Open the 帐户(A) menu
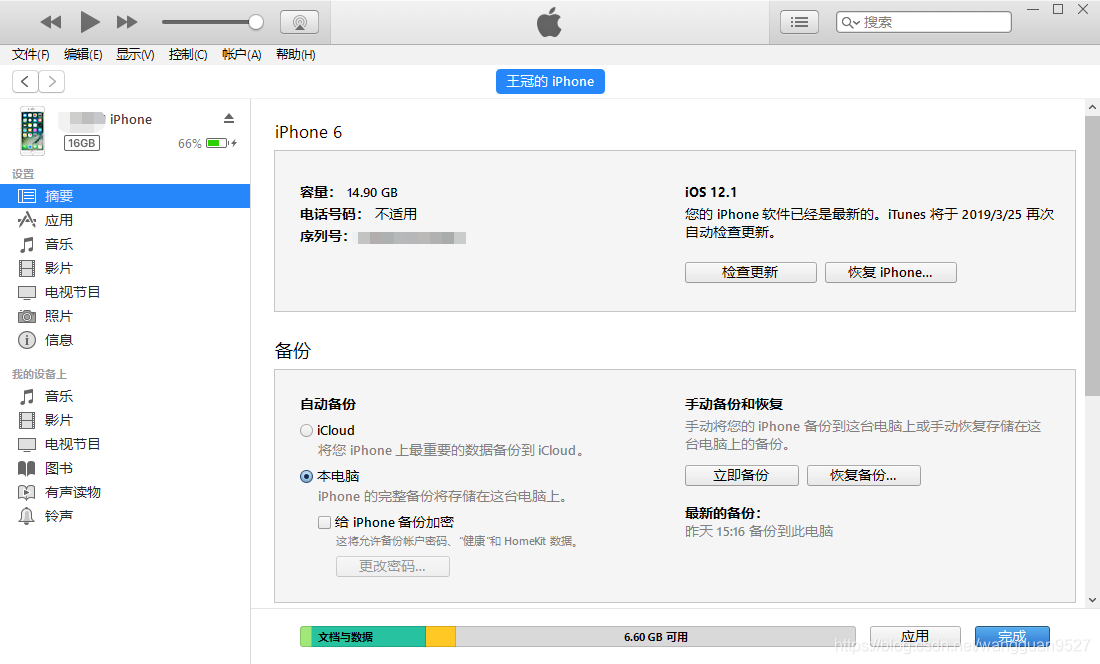The width and height of the screenshot is (1100, 664). click(x=241, y=55)
